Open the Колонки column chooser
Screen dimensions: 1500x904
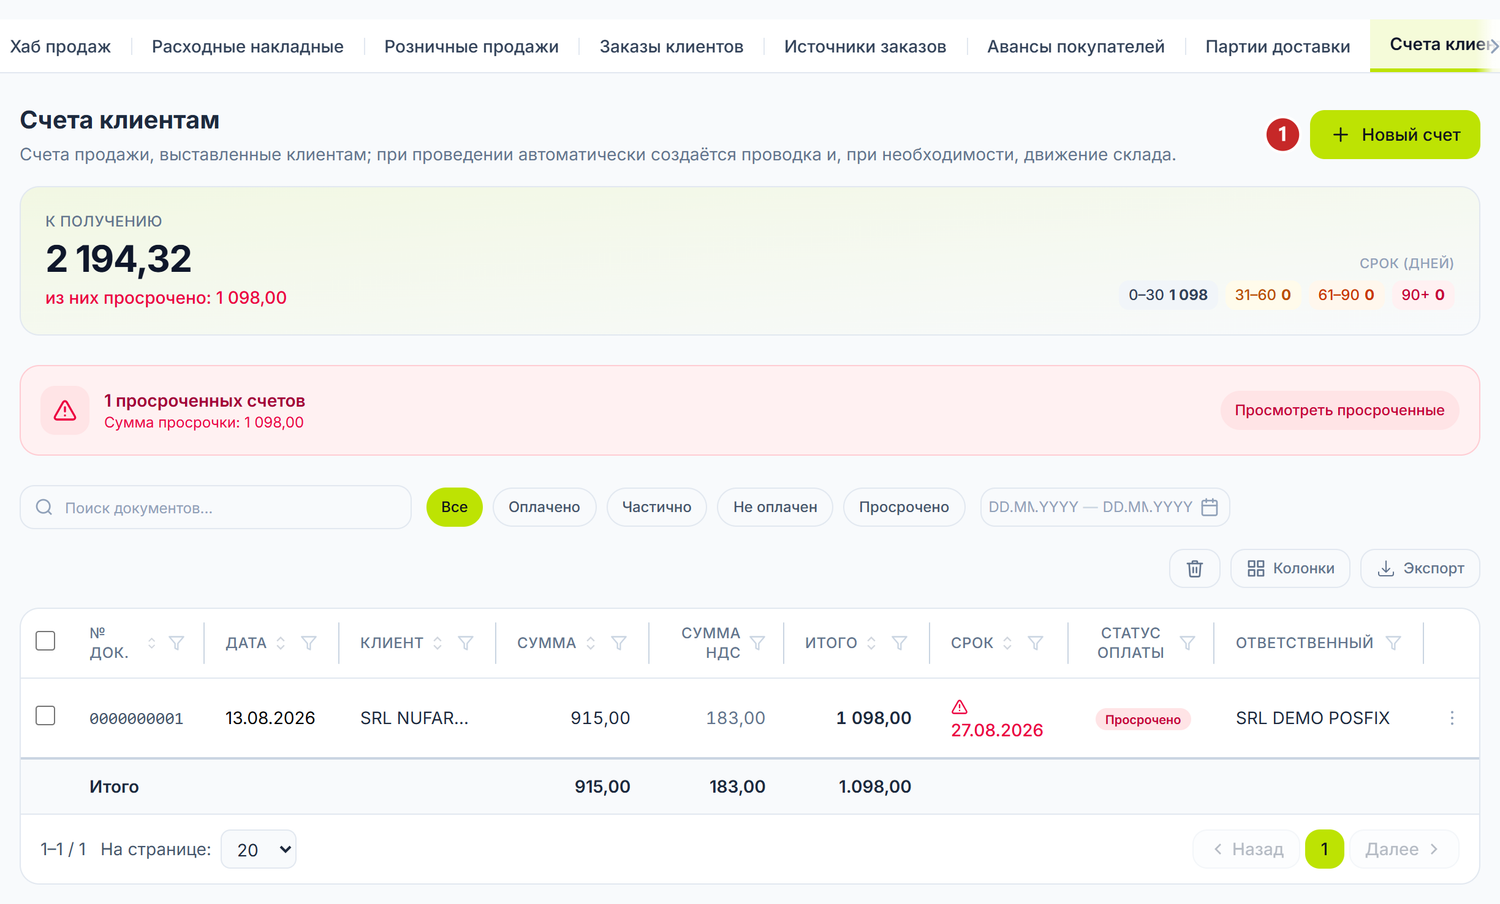click(x=1290, y=568)
